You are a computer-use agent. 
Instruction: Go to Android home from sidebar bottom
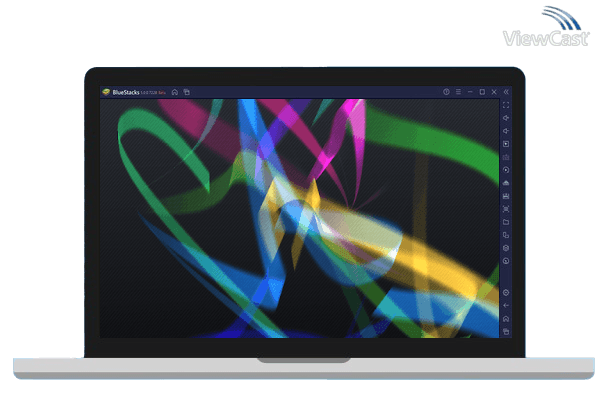[506, 319]
